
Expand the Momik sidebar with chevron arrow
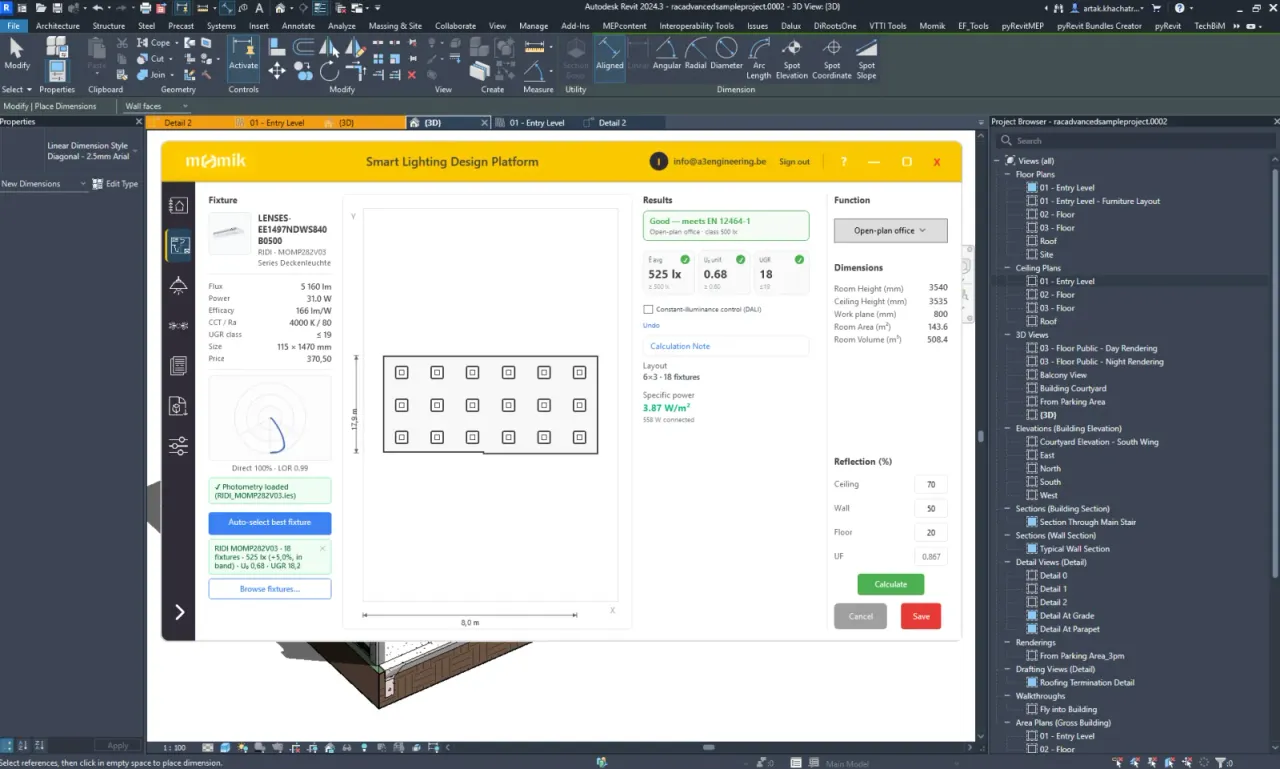click(179, 612)
